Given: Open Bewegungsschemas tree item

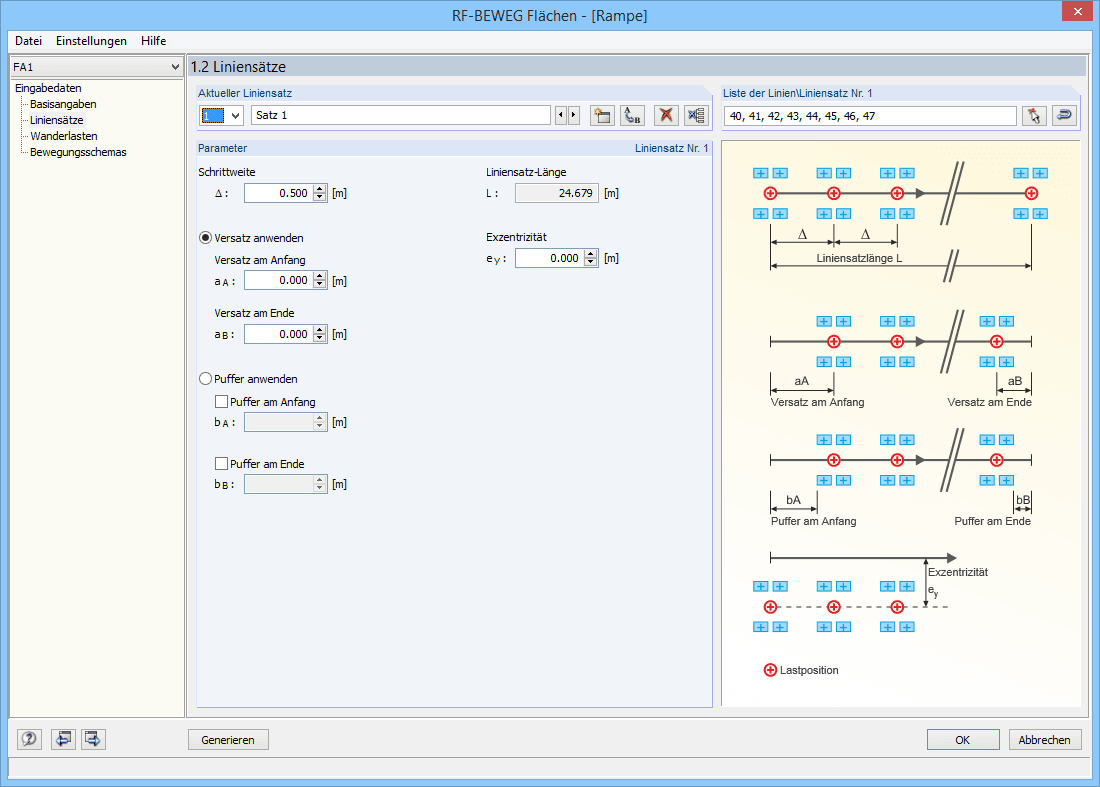Looking at the screenshot, I should click(79, 152).
